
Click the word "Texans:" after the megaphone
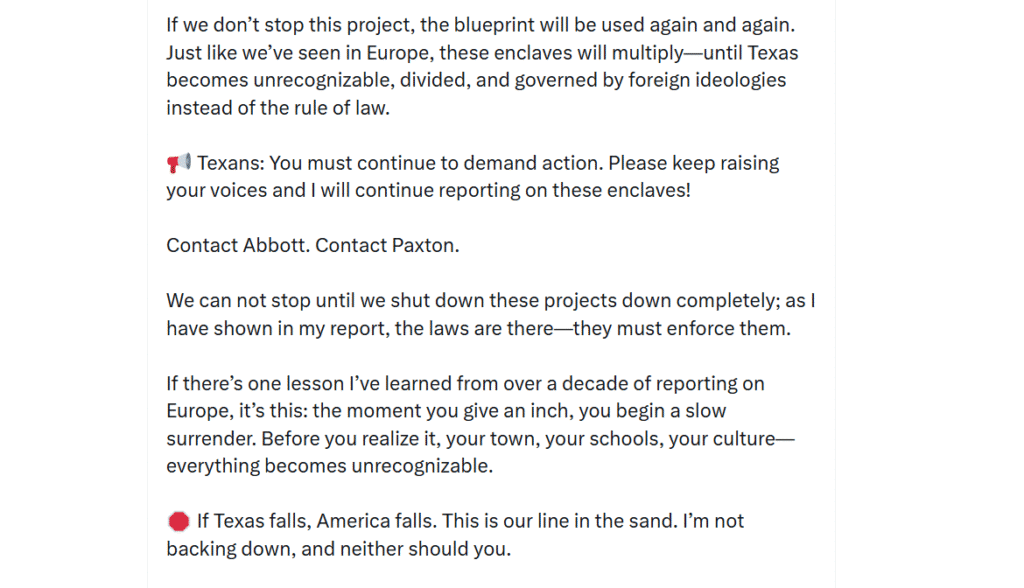[x=231, y=163]
